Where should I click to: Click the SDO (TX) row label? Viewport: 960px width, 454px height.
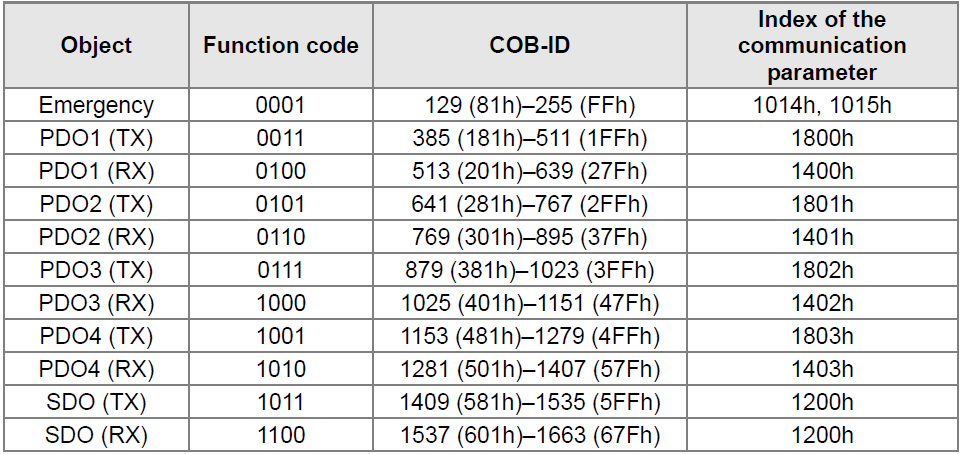(97, 403)
